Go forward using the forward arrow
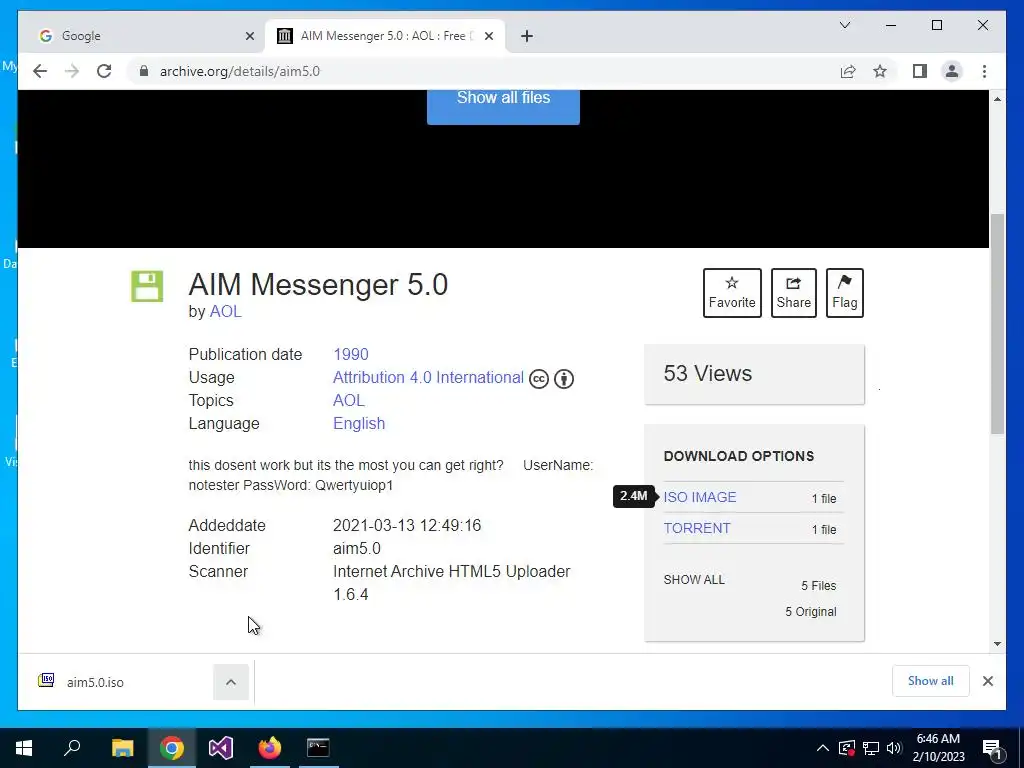 coord(72,71)
